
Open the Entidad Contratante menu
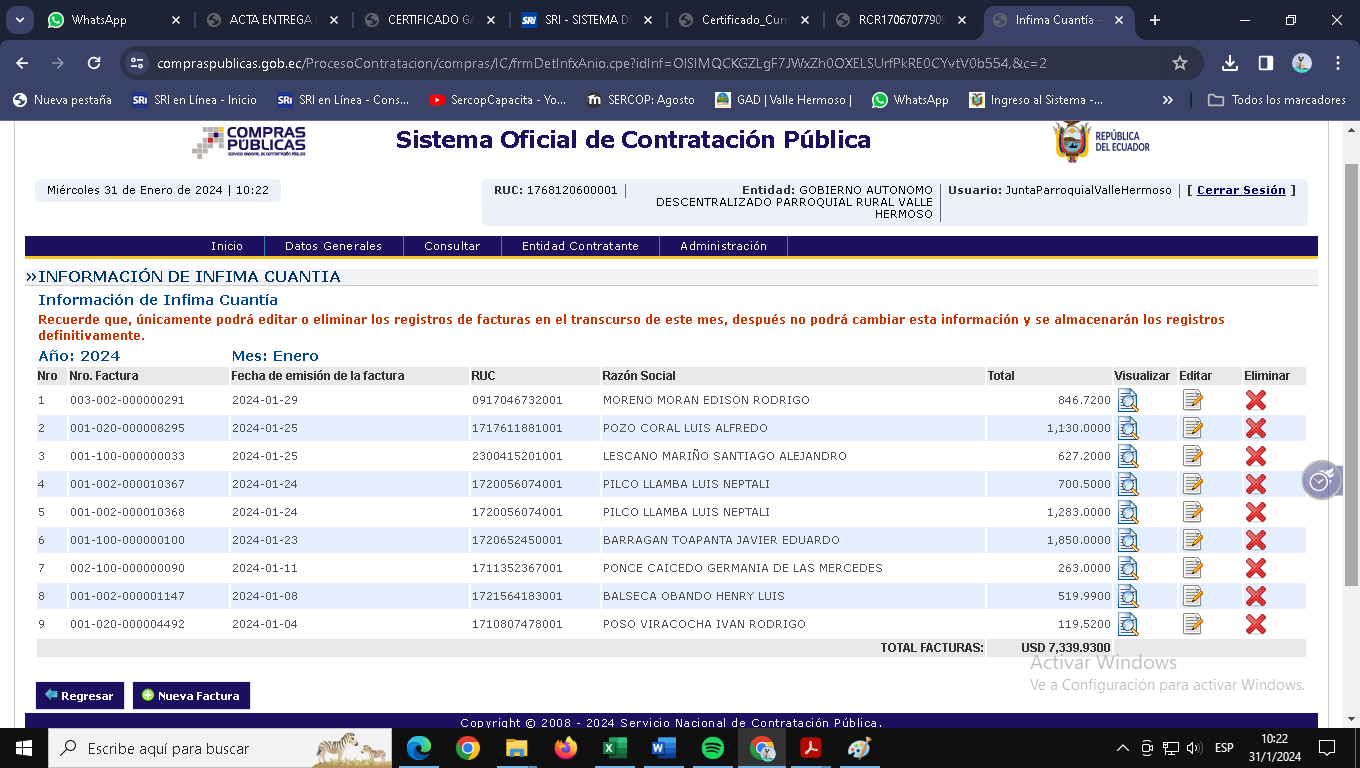click(580, 246)
